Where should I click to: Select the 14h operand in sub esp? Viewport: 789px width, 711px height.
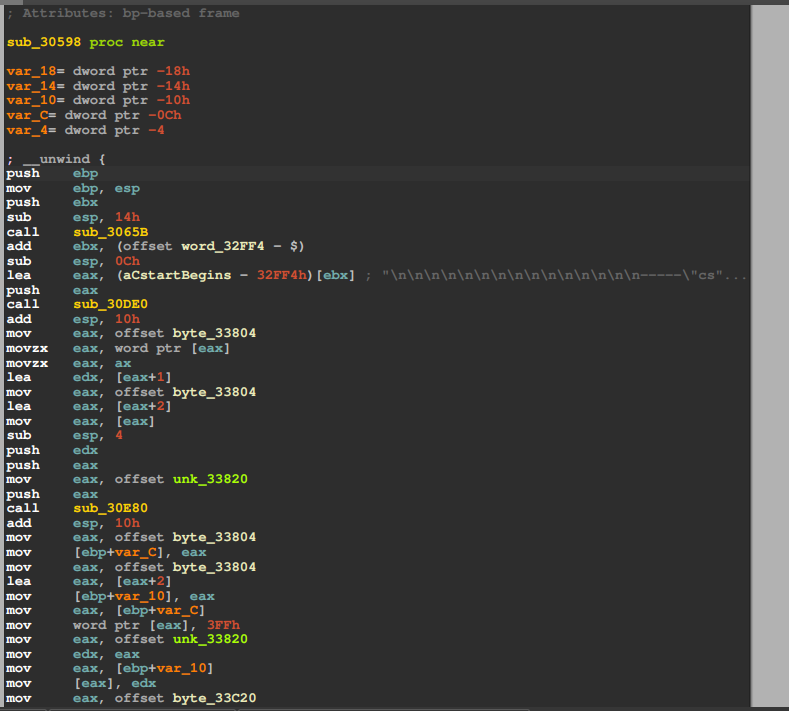126,217
